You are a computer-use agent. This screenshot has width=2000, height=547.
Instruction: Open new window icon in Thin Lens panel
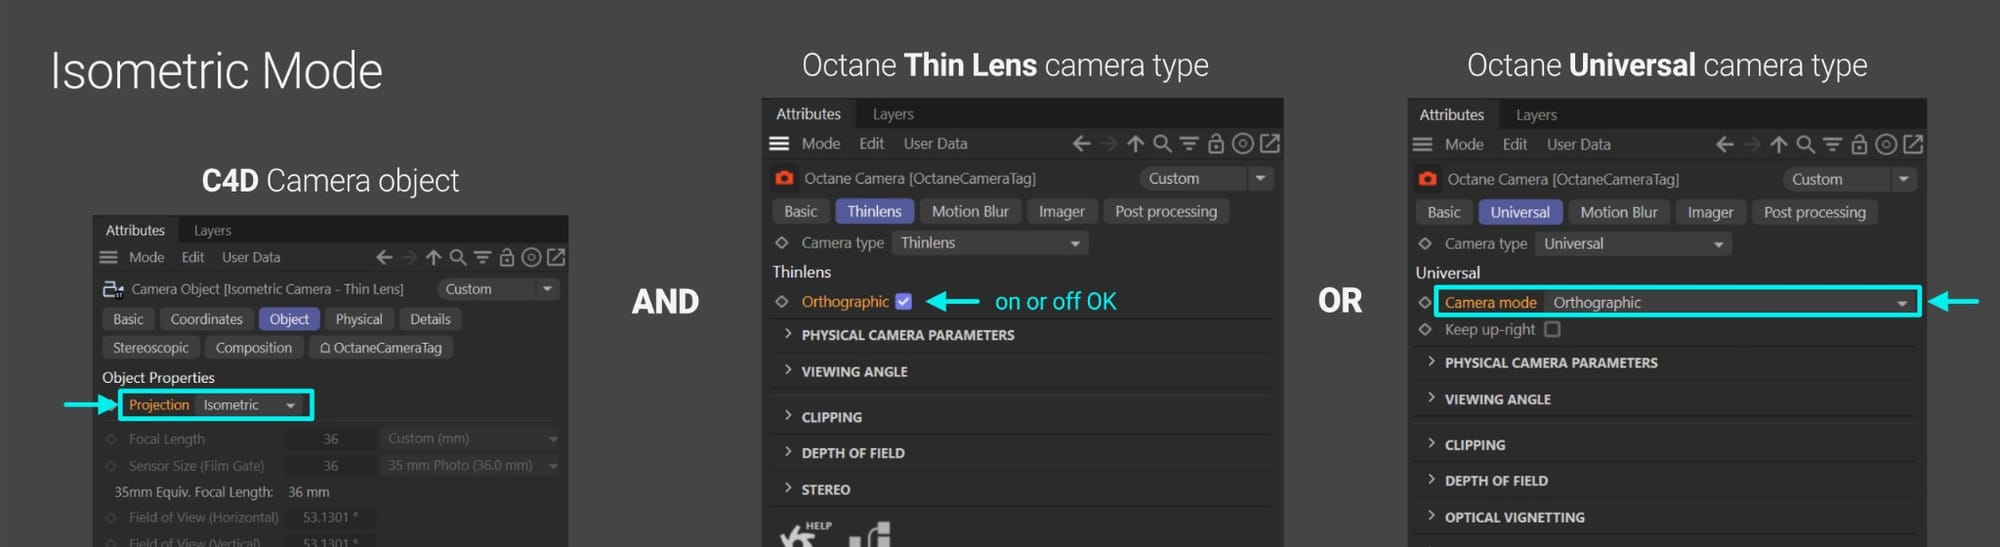pyautogui.click(x=1270, y=144)
